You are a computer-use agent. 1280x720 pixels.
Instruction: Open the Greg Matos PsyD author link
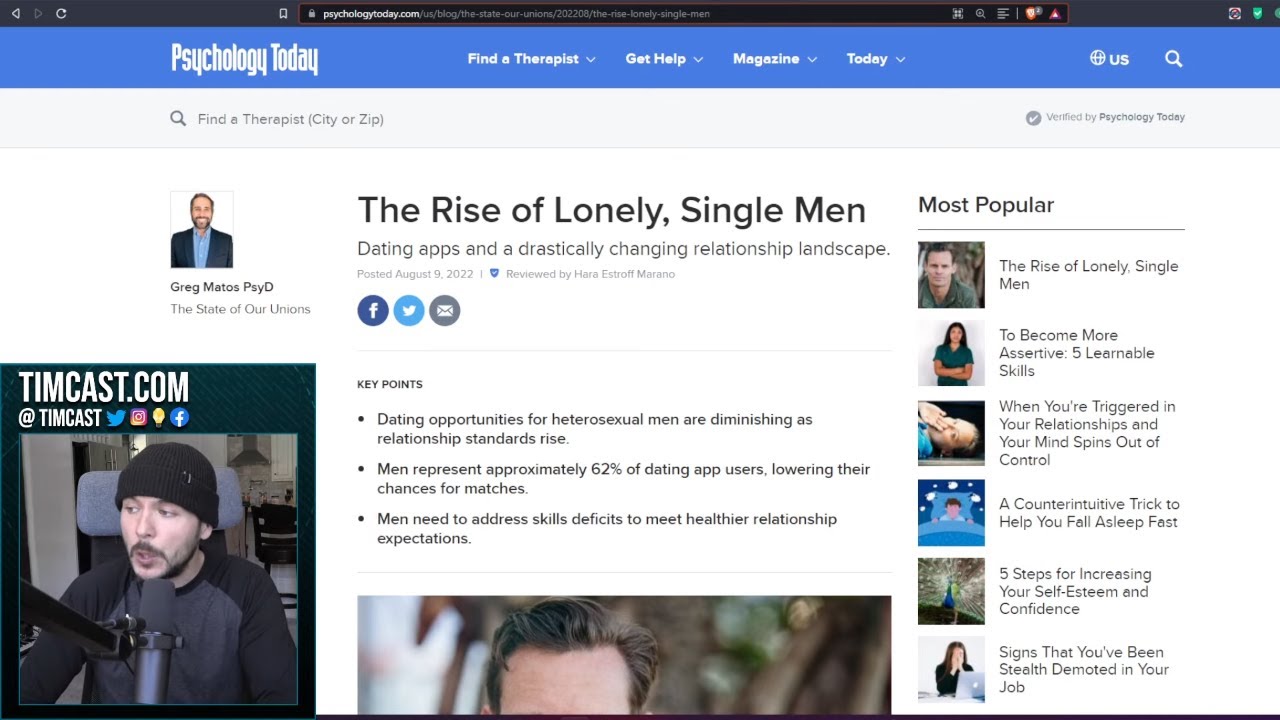(x=222, y=287)
